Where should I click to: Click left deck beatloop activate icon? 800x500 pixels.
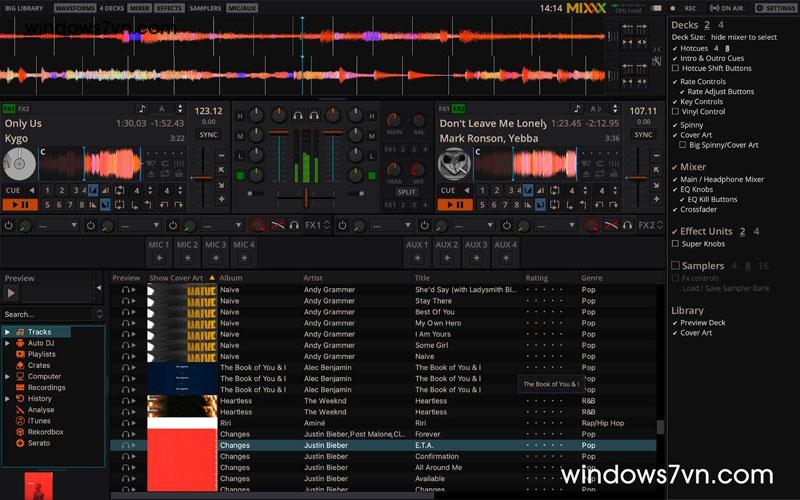coord(119,190)
